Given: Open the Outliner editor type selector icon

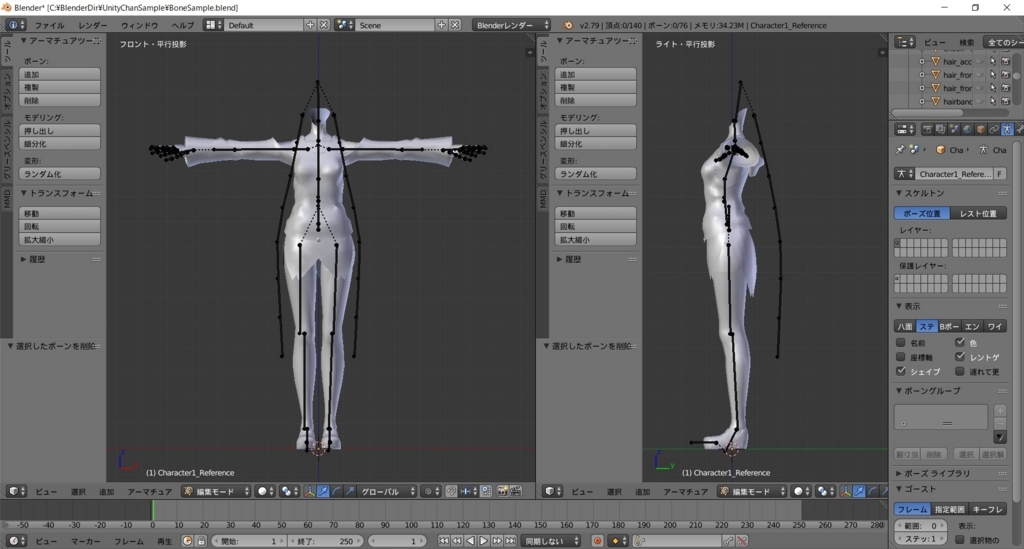Looking at the screenshot, I should click(x=904, y=42).
